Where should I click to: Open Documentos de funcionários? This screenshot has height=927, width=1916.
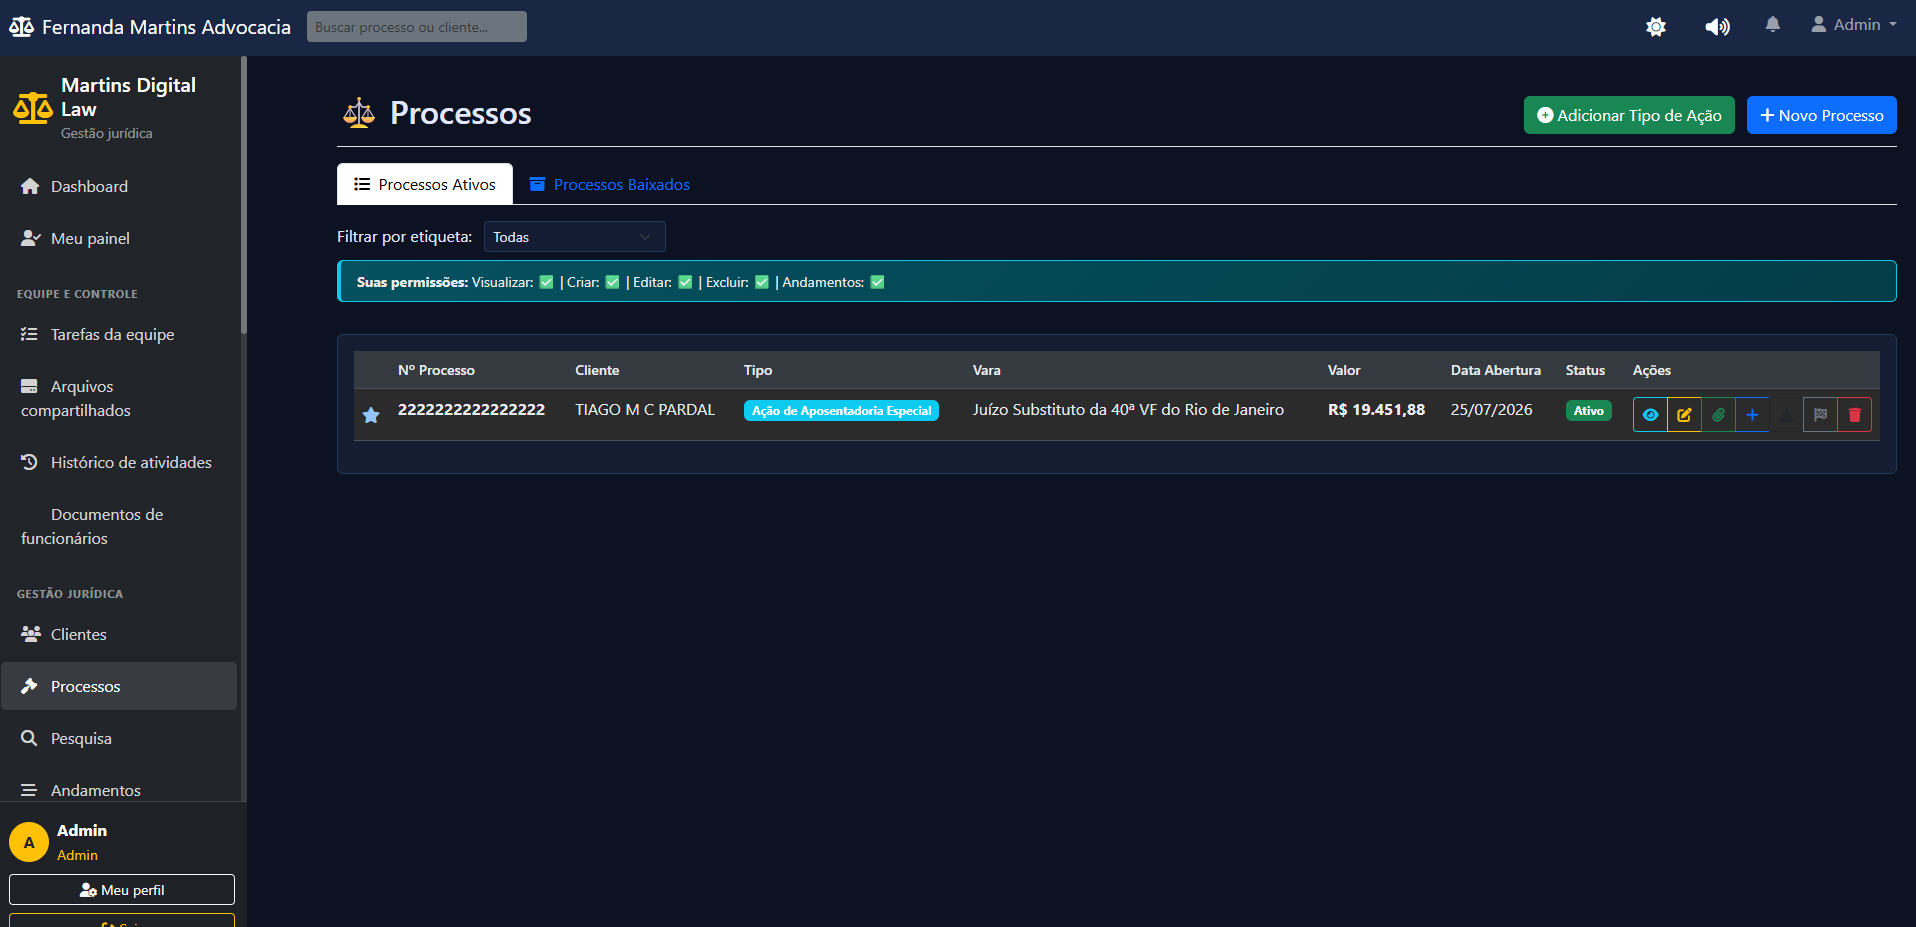coord(119,526)
